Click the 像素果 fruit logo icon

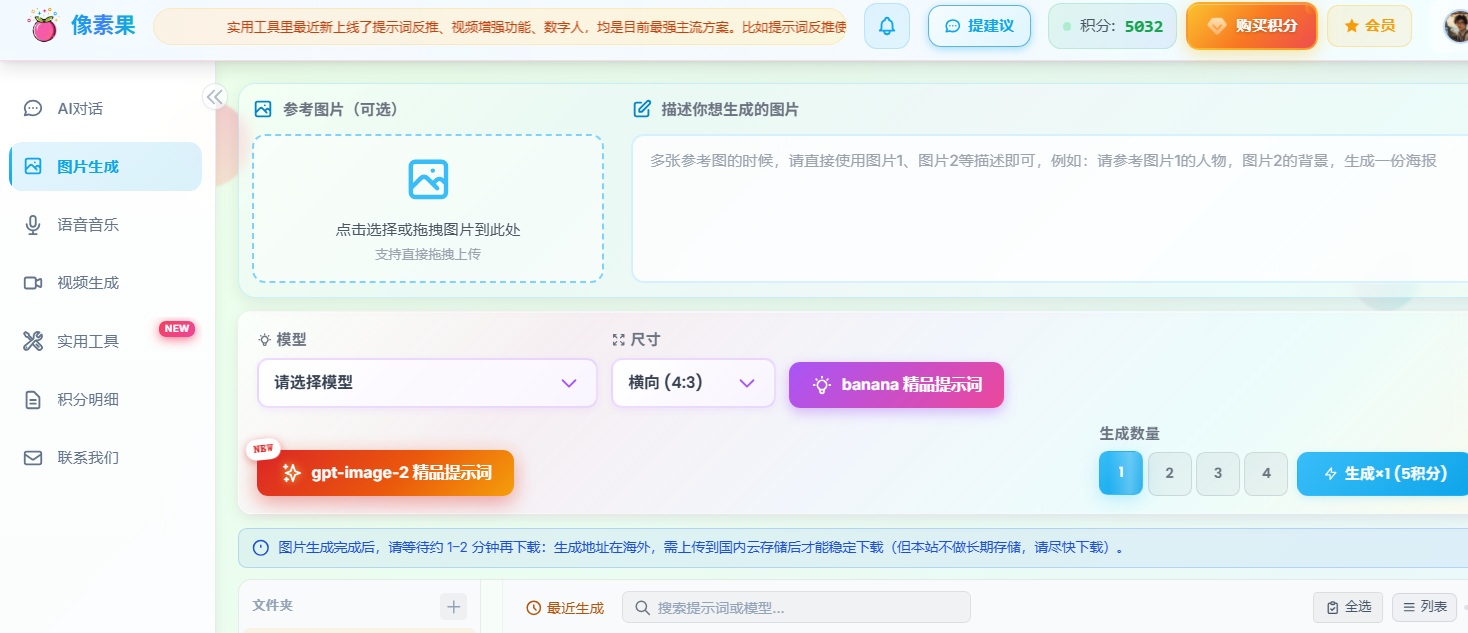point(43,26)
